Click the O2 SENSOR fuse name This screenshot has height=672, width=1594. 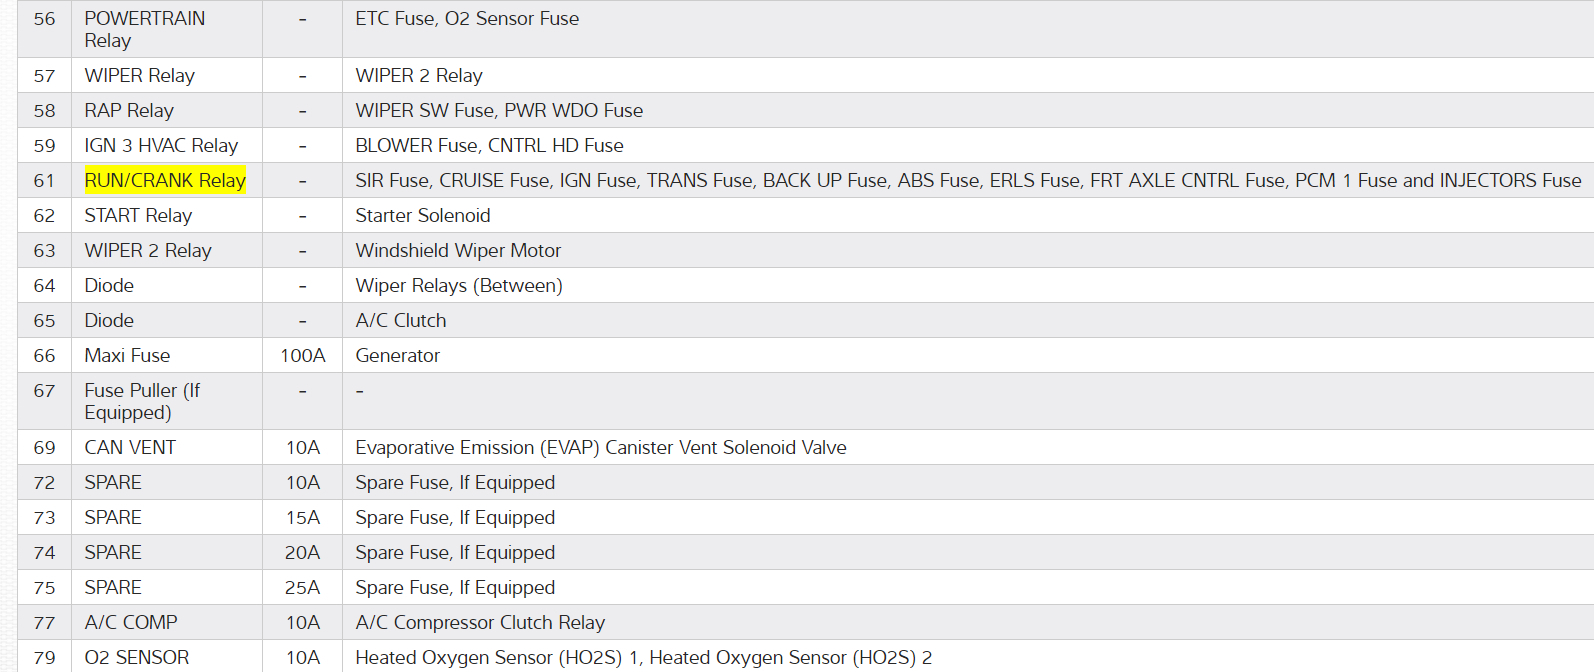click(137, 658)
